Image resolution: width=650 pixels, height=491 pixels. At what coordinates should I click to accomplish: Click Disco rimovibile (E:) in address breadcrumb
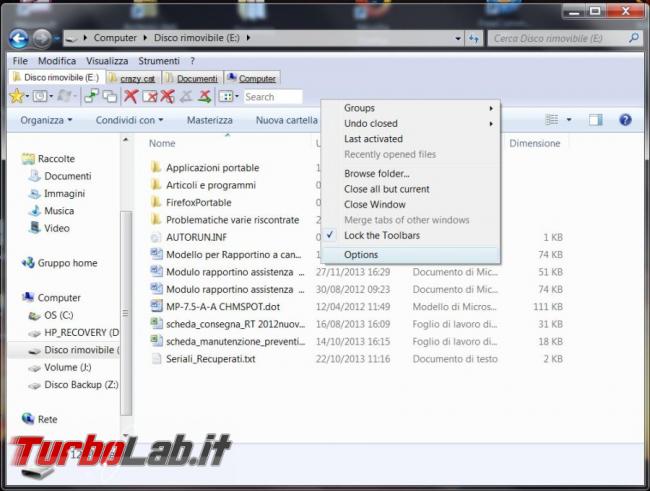click(196, 38)
